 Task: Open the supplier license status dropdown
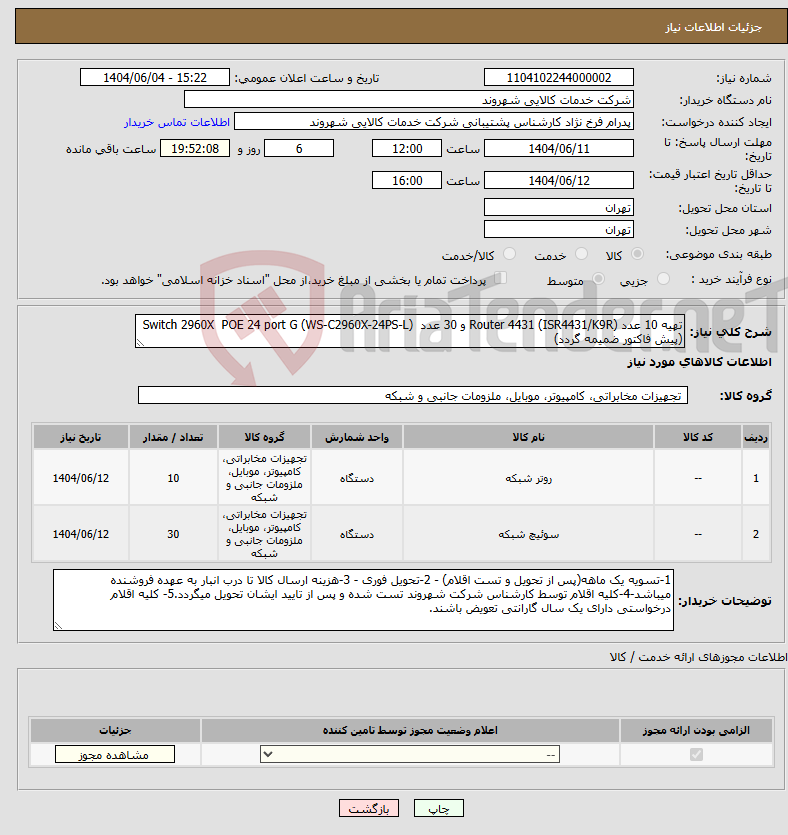409,754
